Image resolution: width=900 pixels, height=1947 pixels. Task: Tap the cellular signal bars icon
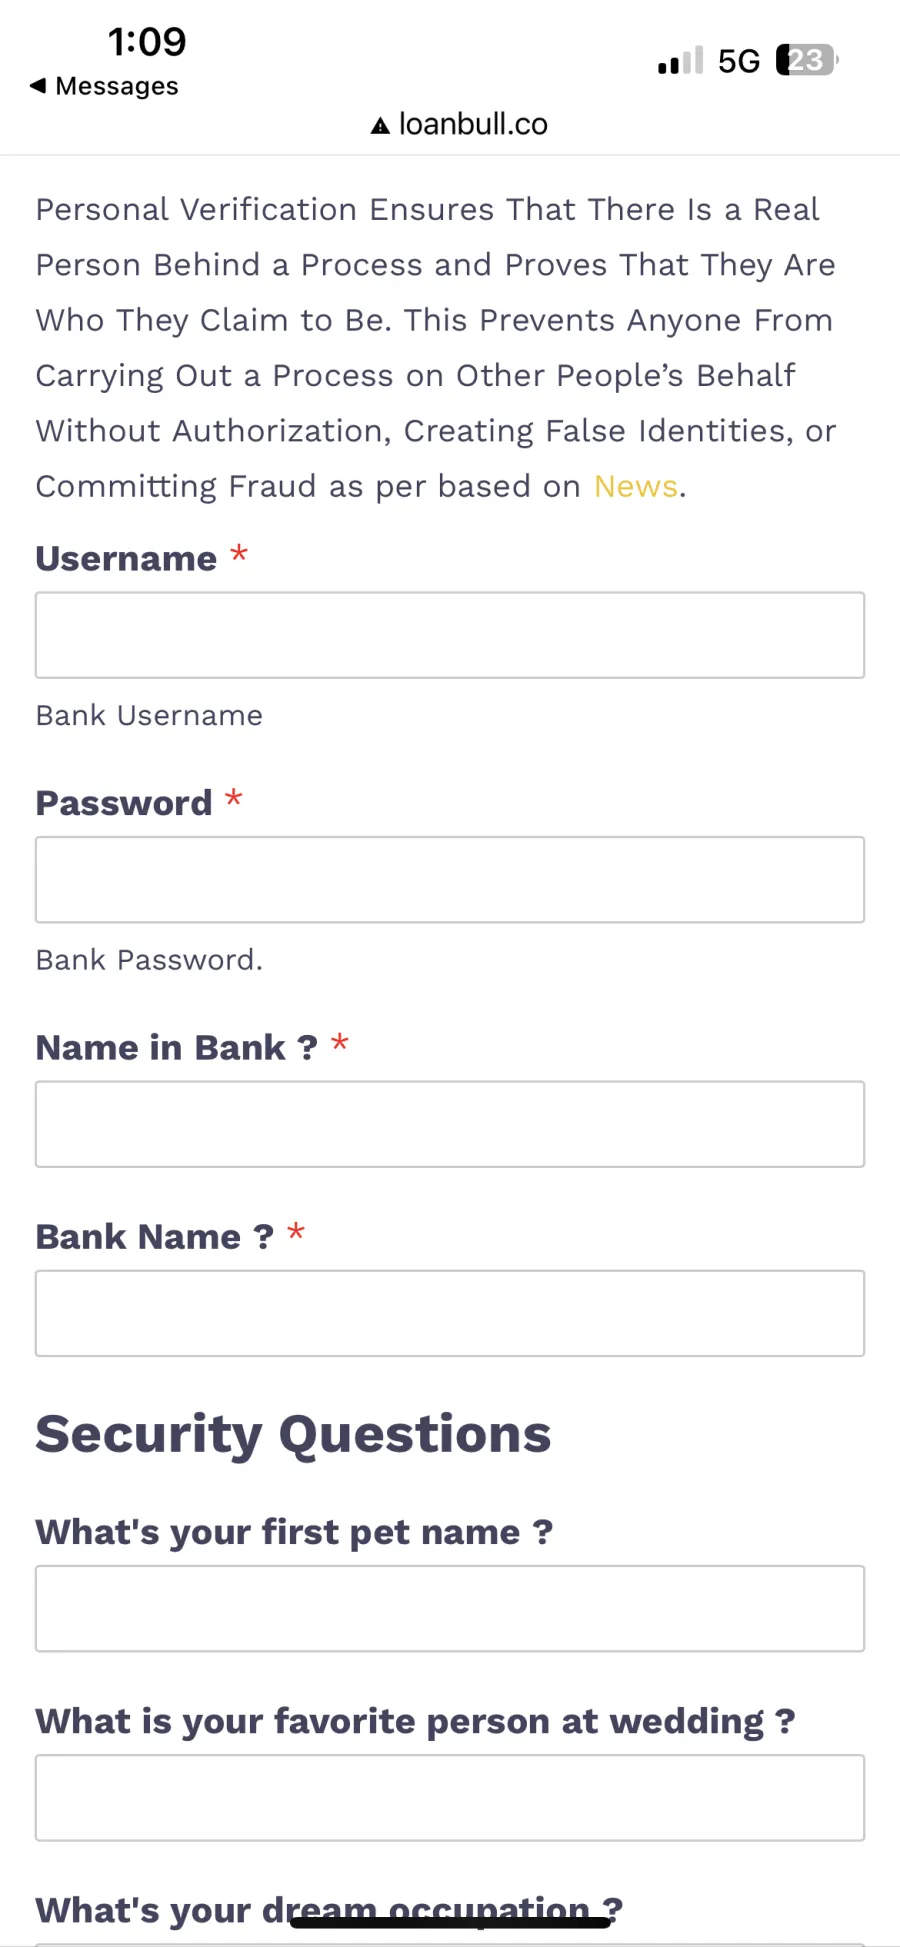pos(680,61)
